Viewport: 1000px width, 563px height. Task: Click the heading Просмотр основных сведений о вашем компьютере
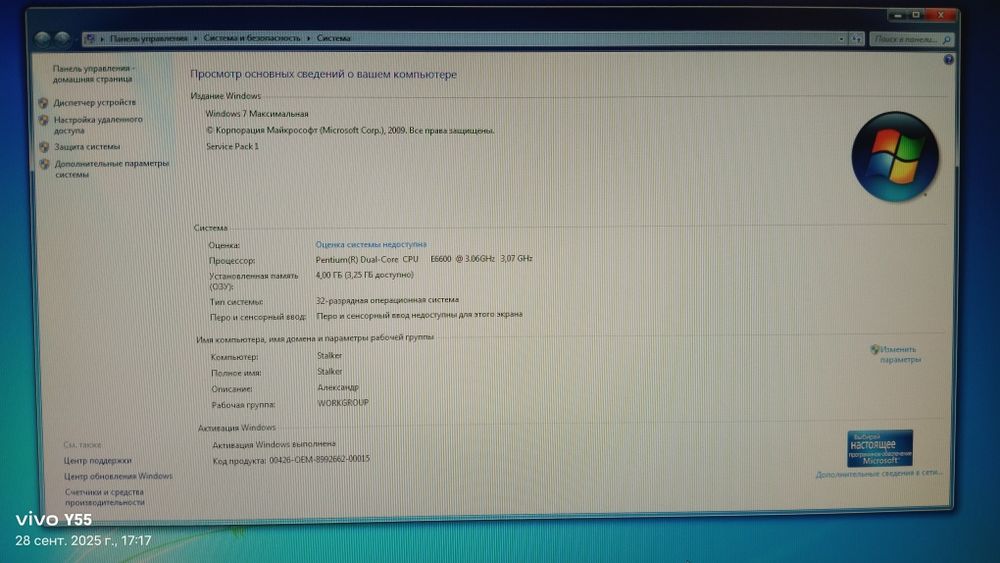[323, 74]
